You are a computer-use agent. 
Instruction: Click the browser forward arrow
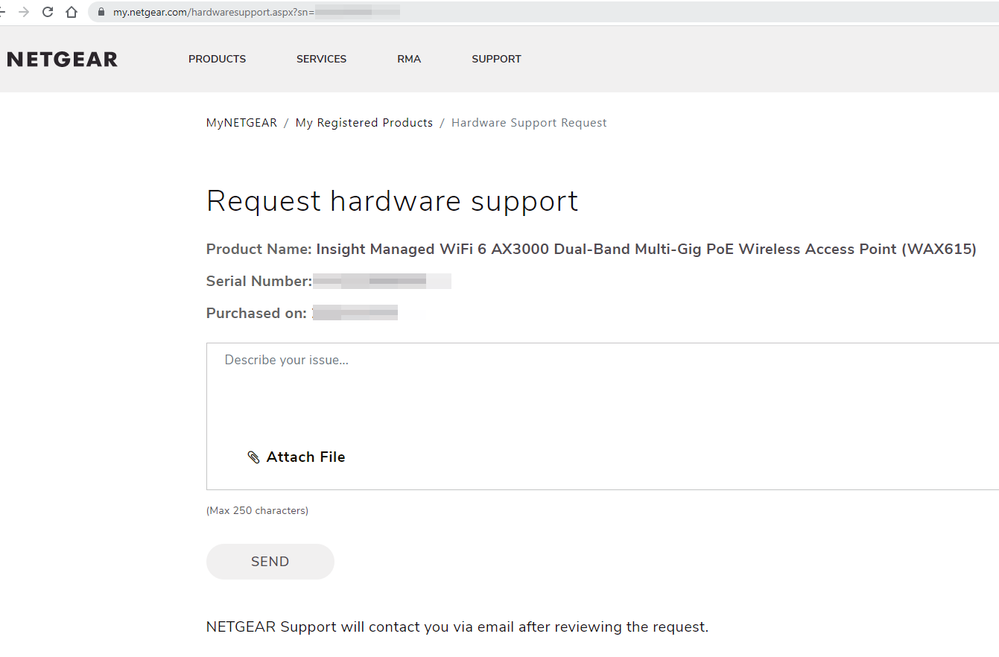point(23,12)
